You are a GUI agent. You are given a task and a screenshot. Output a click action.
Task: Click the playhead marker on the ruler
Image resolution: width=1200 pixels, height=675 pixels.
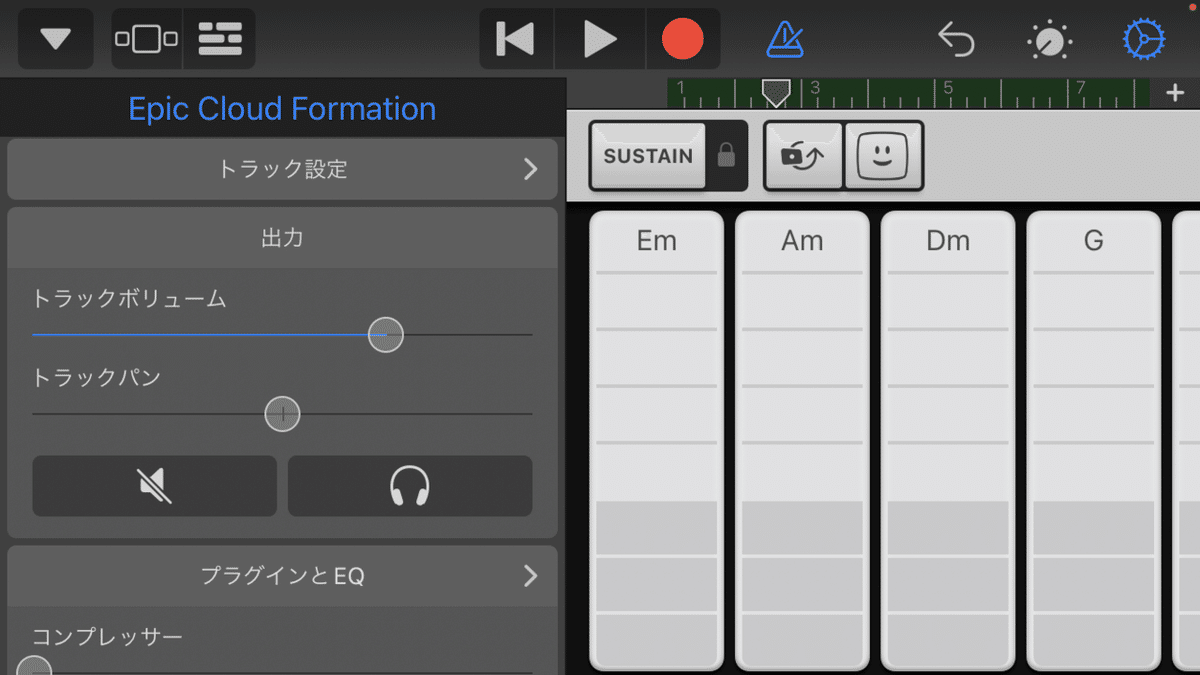point(775,93)
